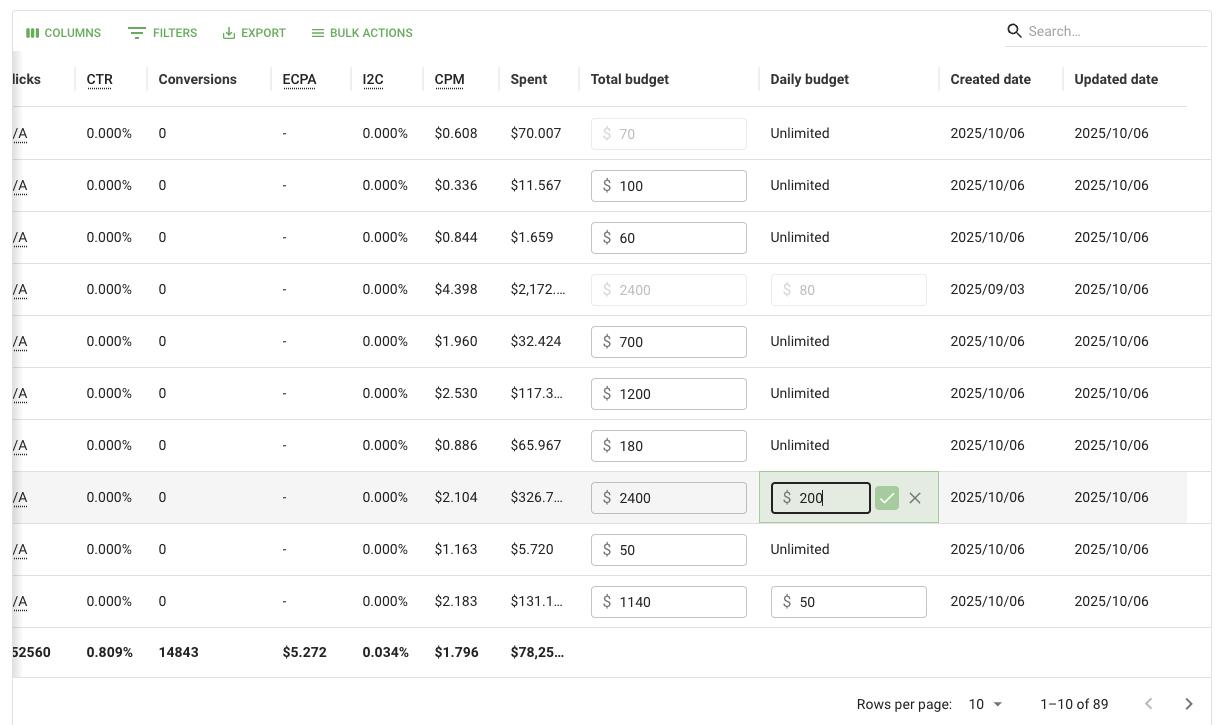Edit total budget field showing 1140

(678, 602)
